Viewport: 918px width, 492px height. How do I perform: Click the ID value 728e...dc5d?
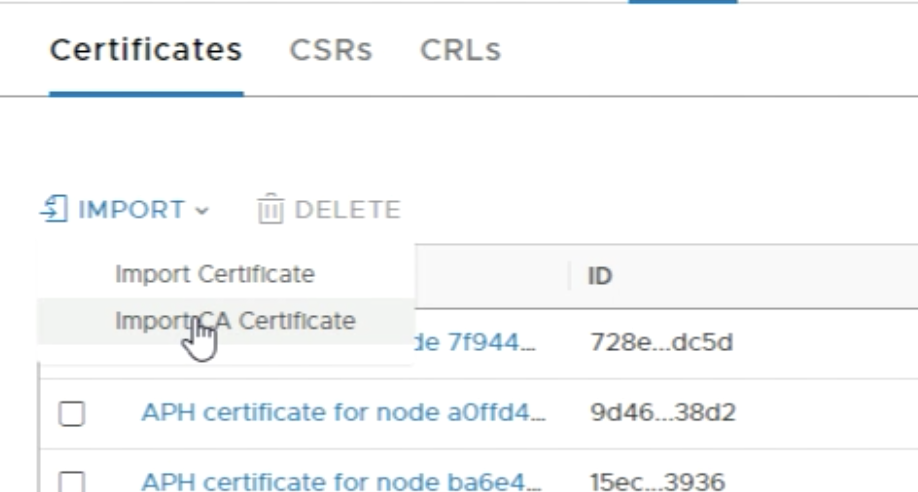click(x=662, y=343)
